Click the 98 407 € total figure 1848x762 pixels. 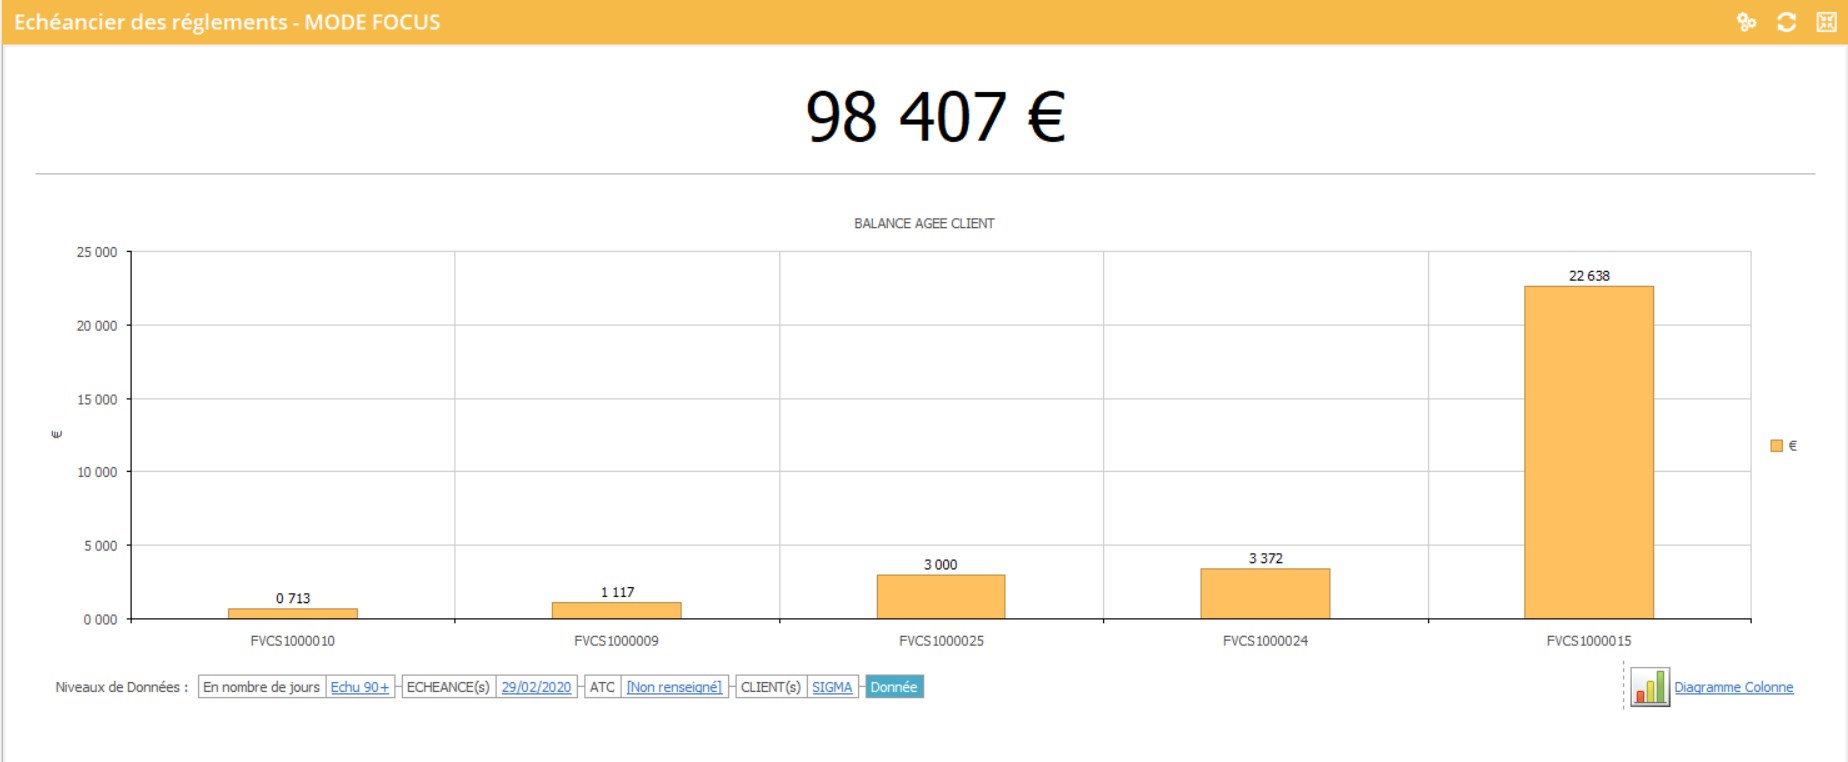point(935,117)
